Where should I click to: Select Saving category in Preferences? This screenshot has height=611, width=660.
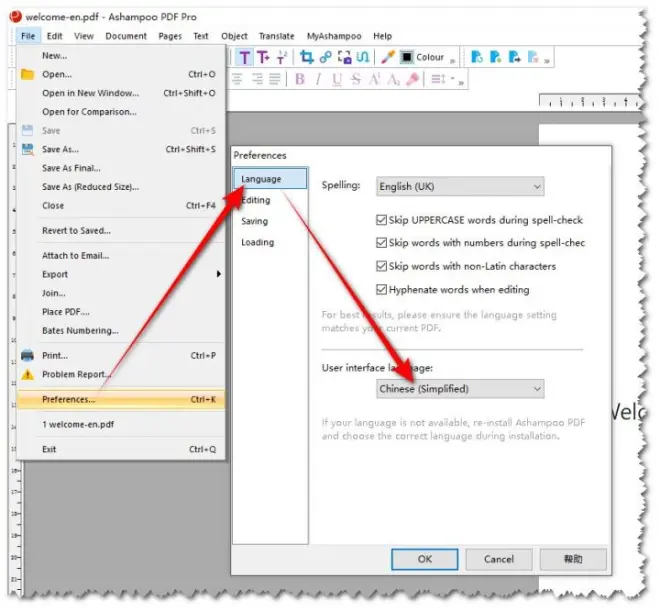pos(270,221)
